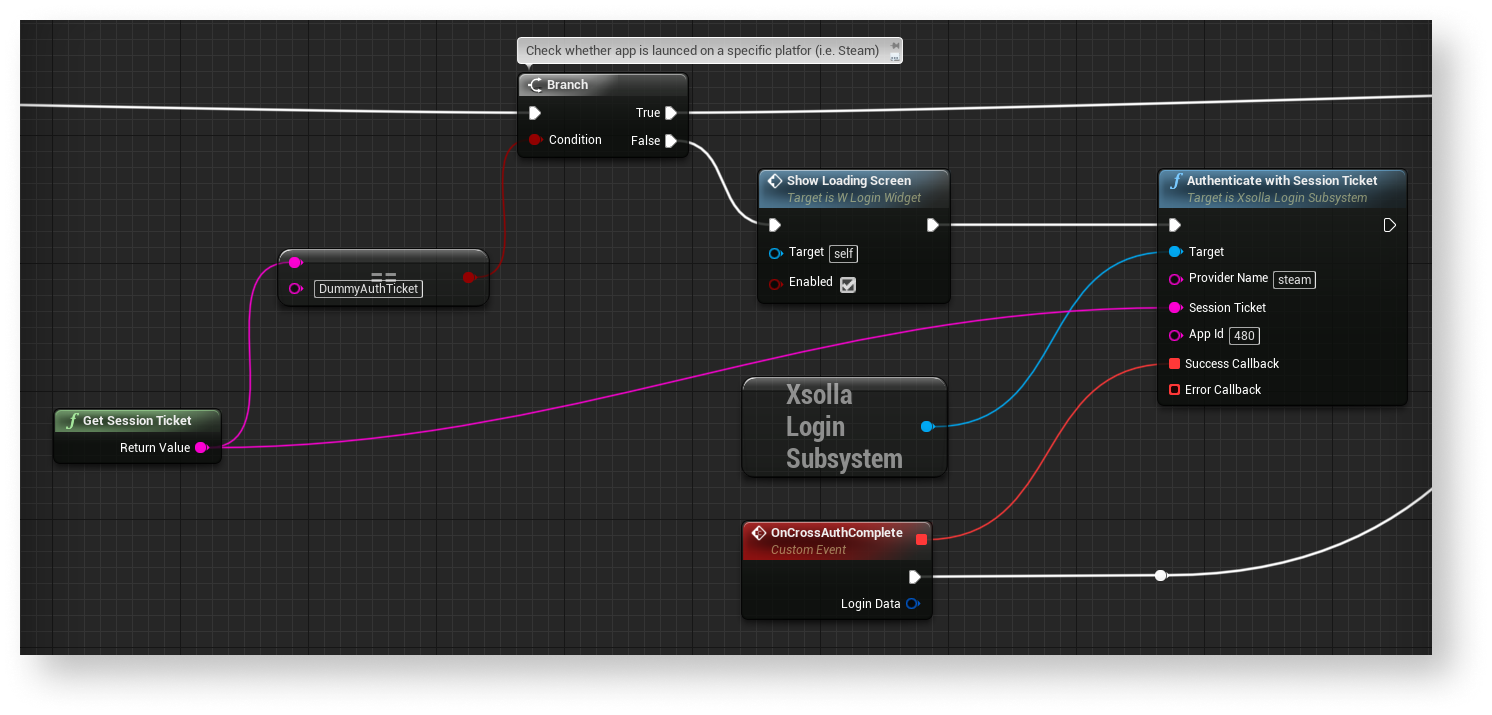Viewport: 1492px width, 715px height.
Task: Click the DummyAuthTicket text field
Action: 368,289
